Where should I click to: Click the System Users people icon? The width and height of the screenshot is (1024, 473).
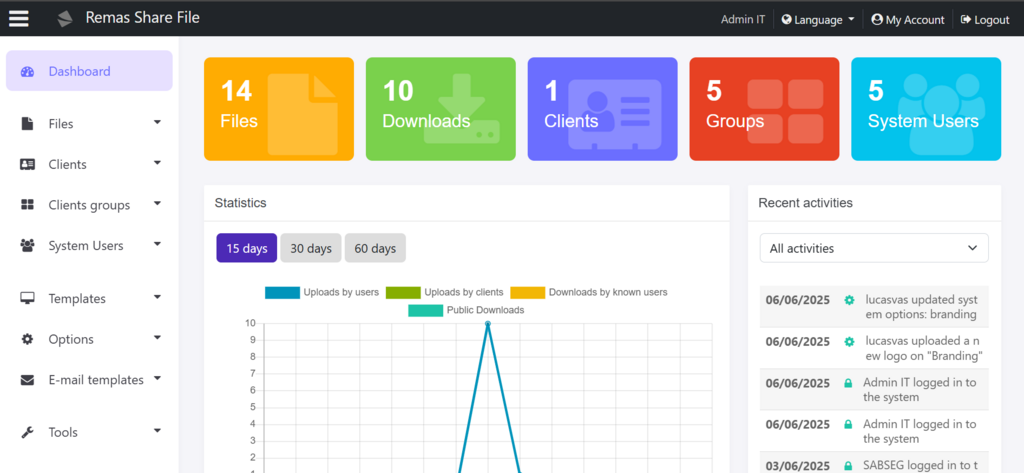pos(27,246)
